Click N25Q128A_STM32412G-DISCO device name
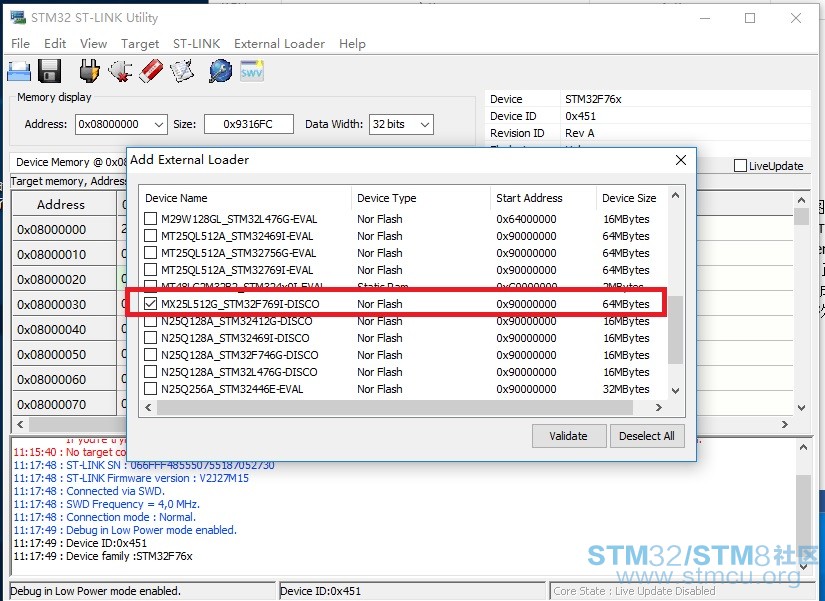The image size is (825, 601). click(237, 321)
